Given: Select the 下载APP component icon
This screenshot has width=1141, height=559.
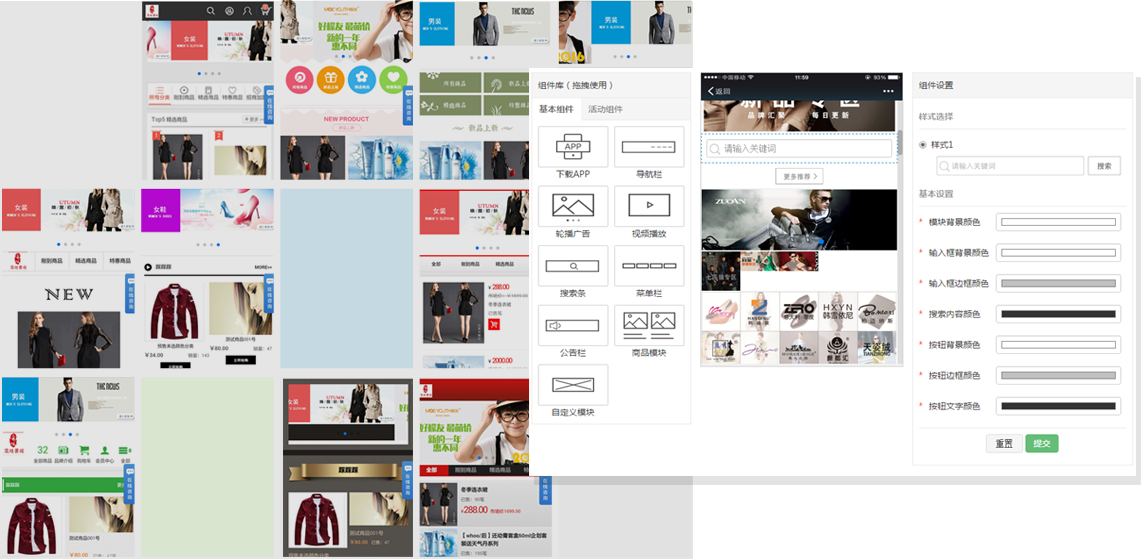Looking at the screenshot, I should click(x=573, y=147).
